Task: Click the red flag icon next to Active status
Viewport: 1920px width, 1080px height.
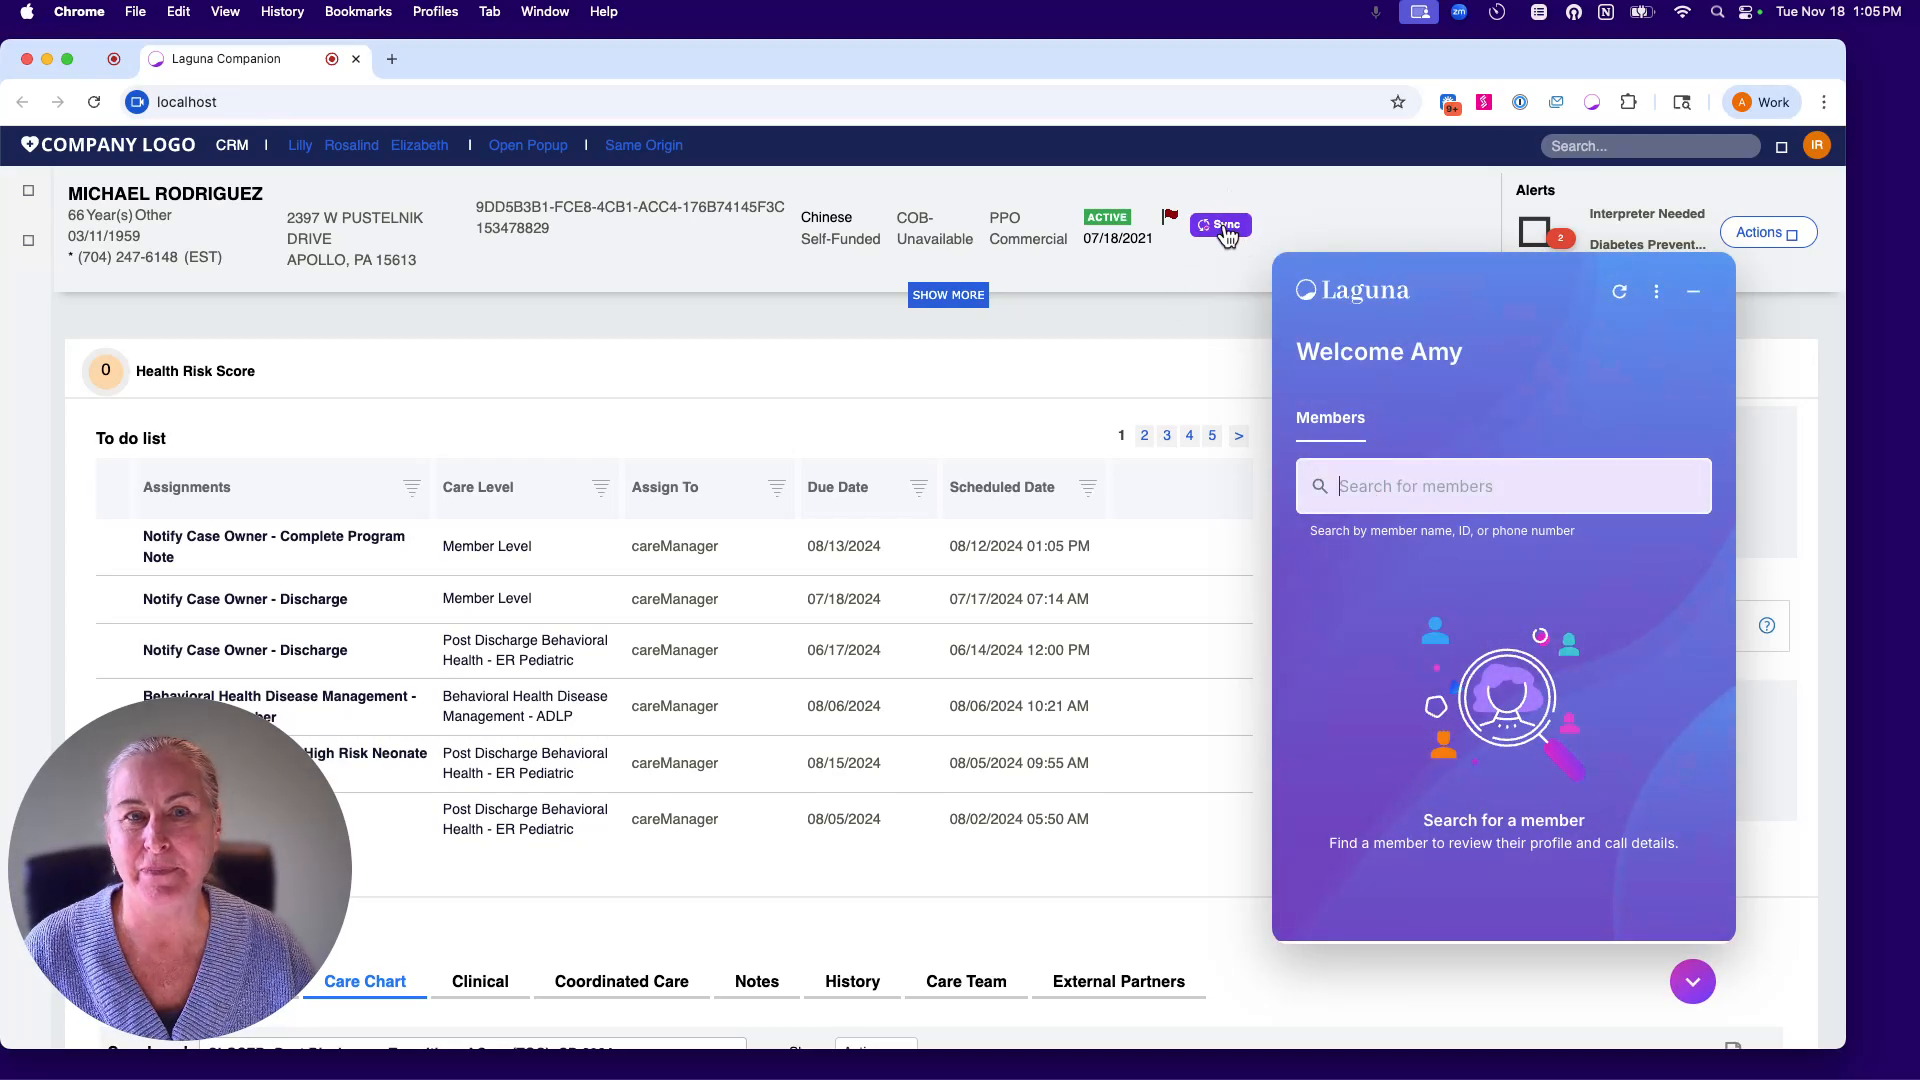Action: [x=1169, y=214]
